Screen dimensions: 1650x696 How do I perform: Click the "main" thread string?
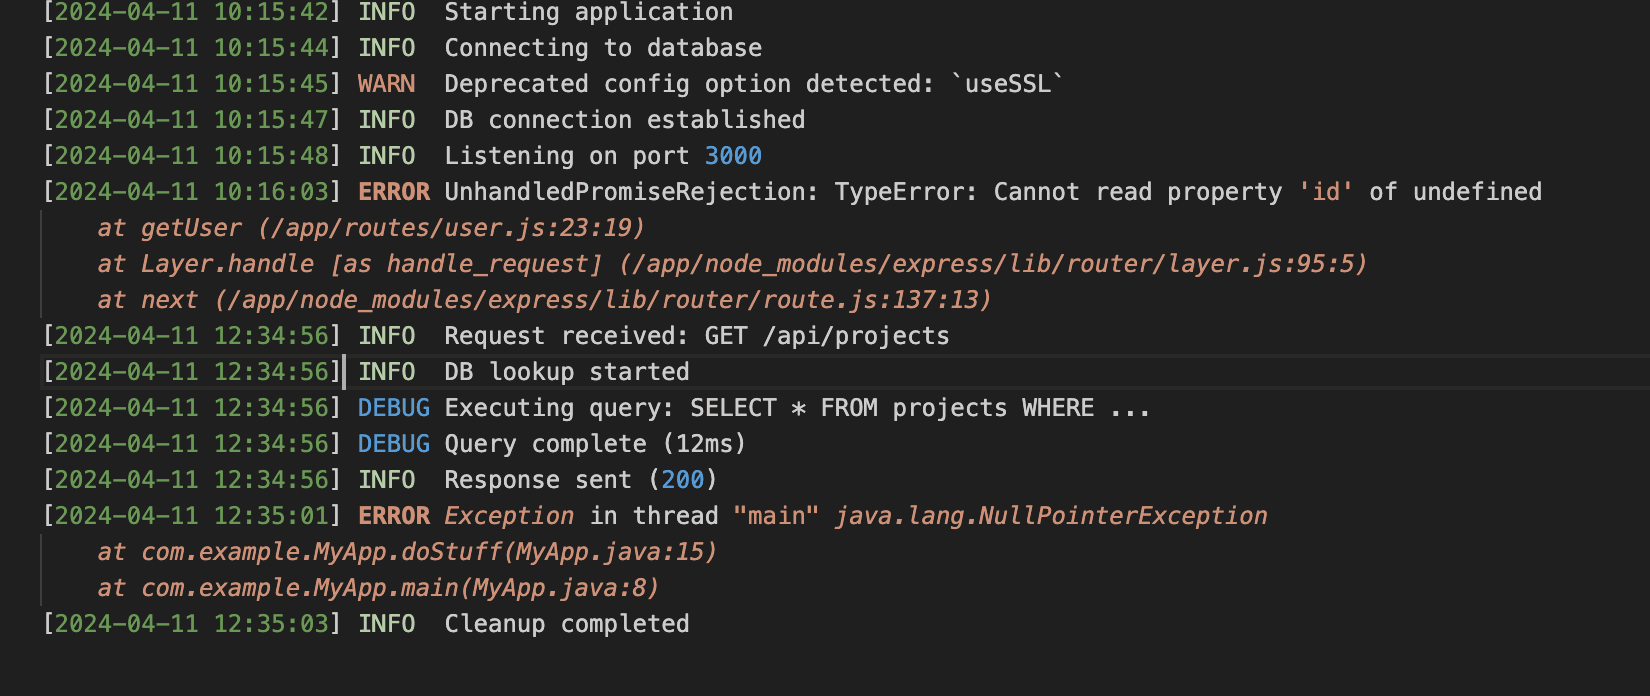[x=776, y=516]
